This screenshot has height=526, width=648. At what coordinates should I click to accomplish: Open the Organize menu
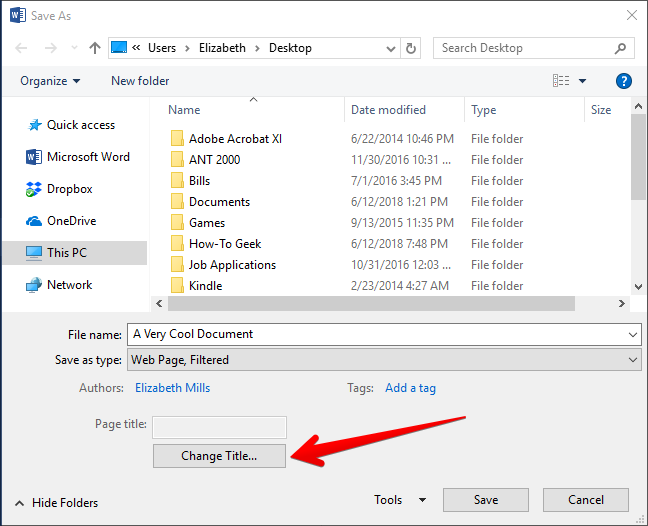(50, 81)
